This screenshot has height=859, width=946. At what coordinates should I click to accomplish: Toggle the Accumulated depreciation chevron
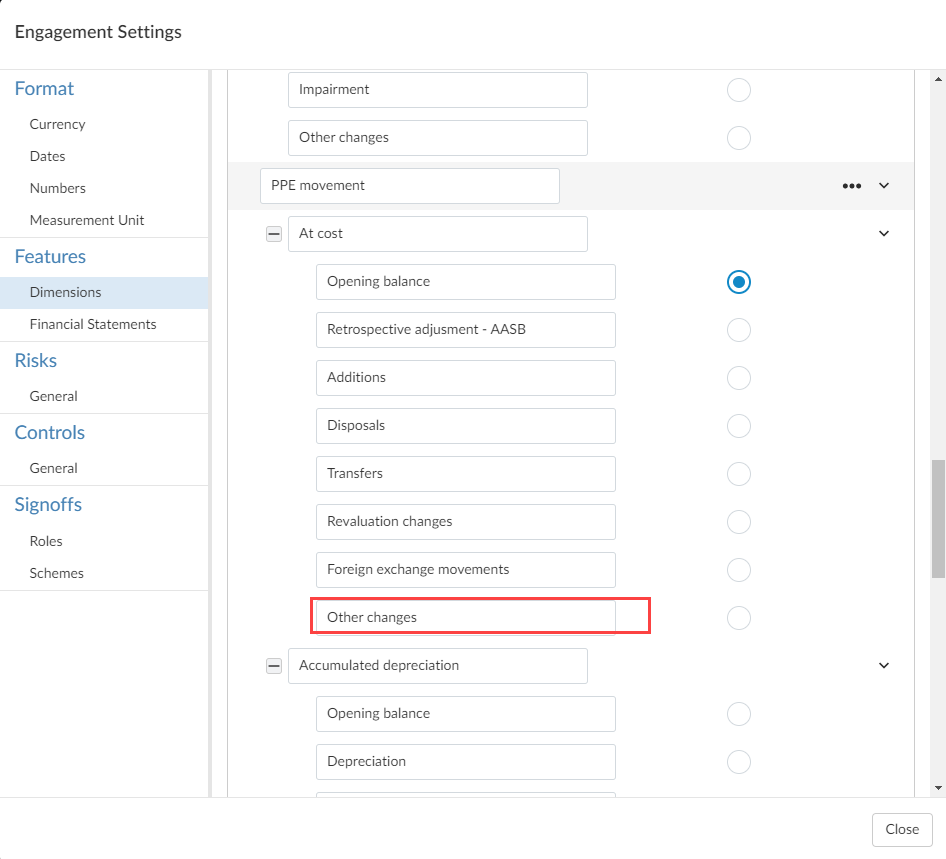coord(884,666)
